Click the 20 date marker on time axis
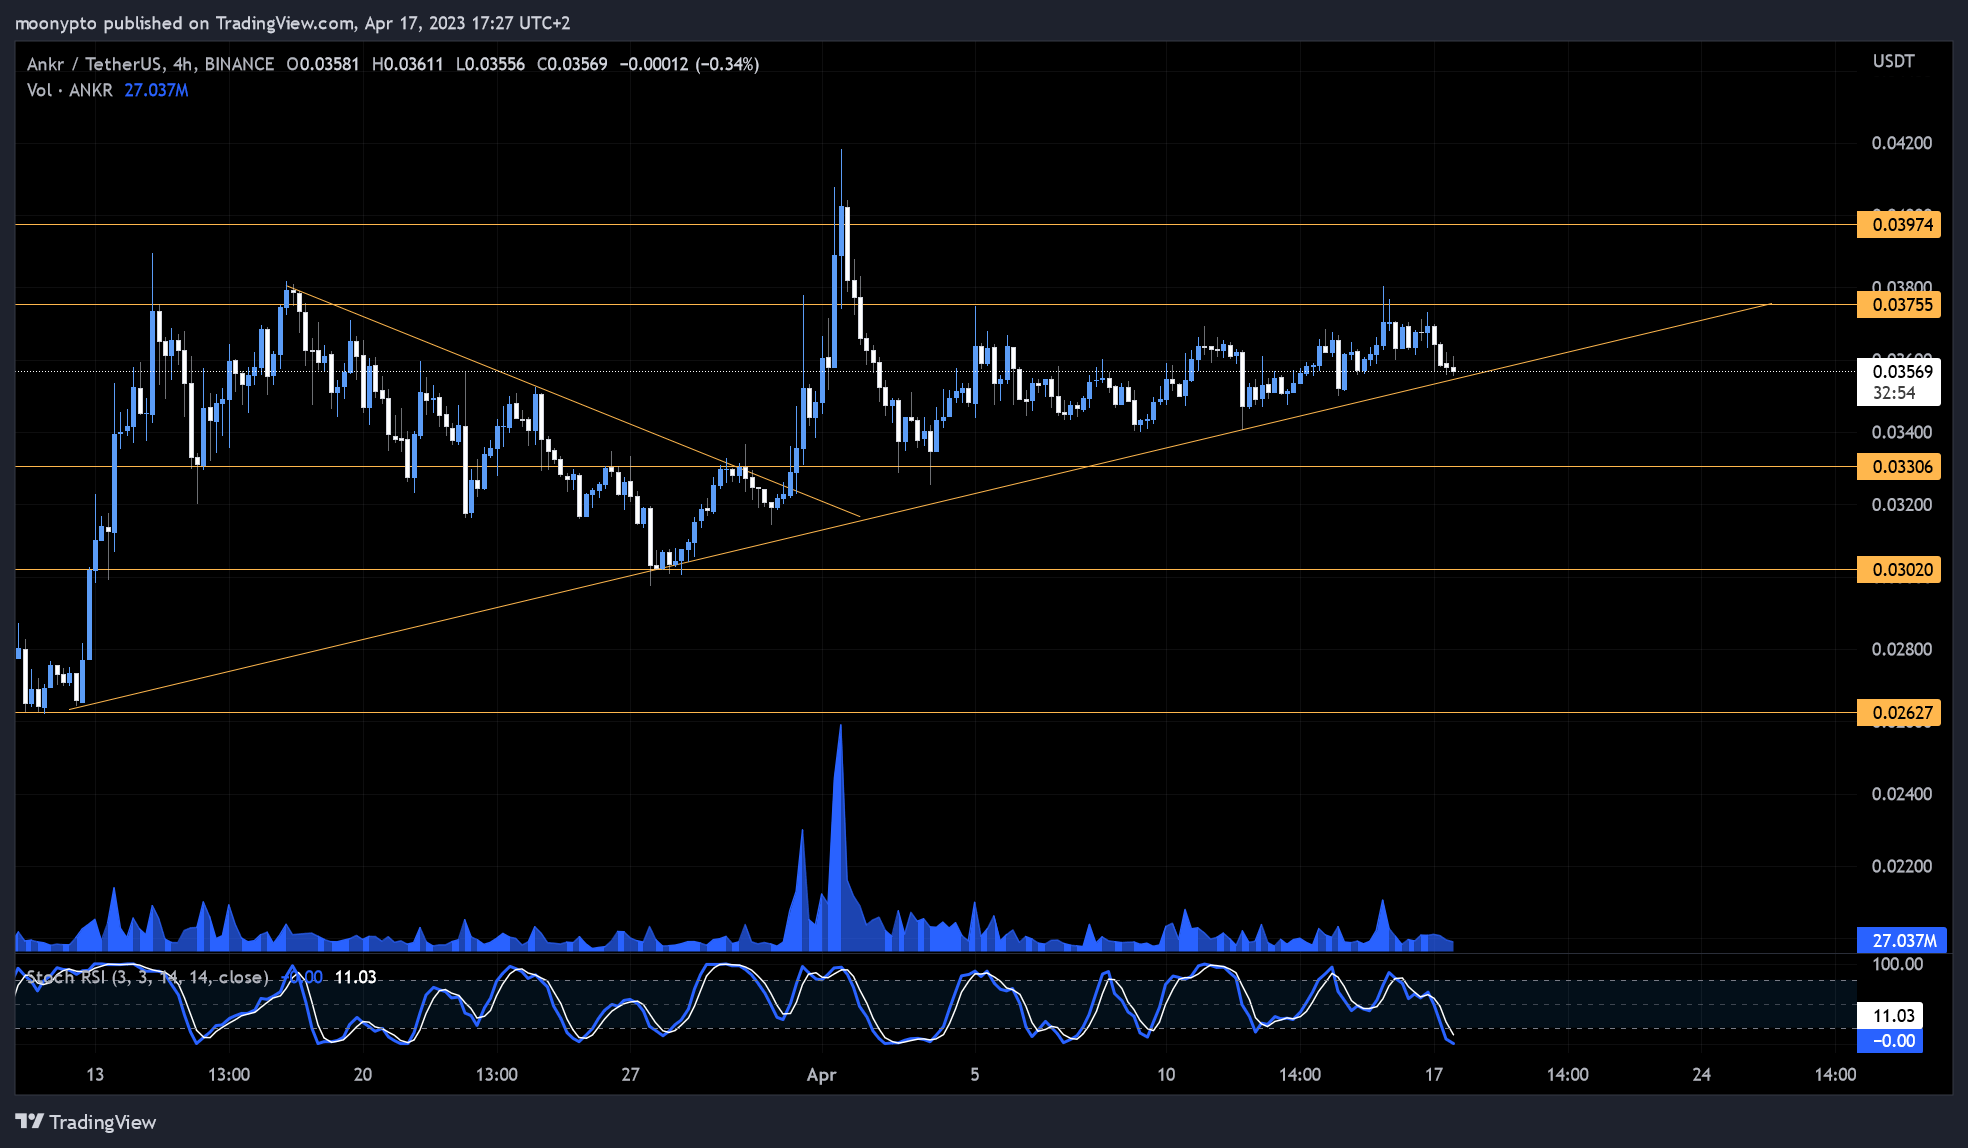This screenshot has width=1968, height=1148. click(362, 1075)
